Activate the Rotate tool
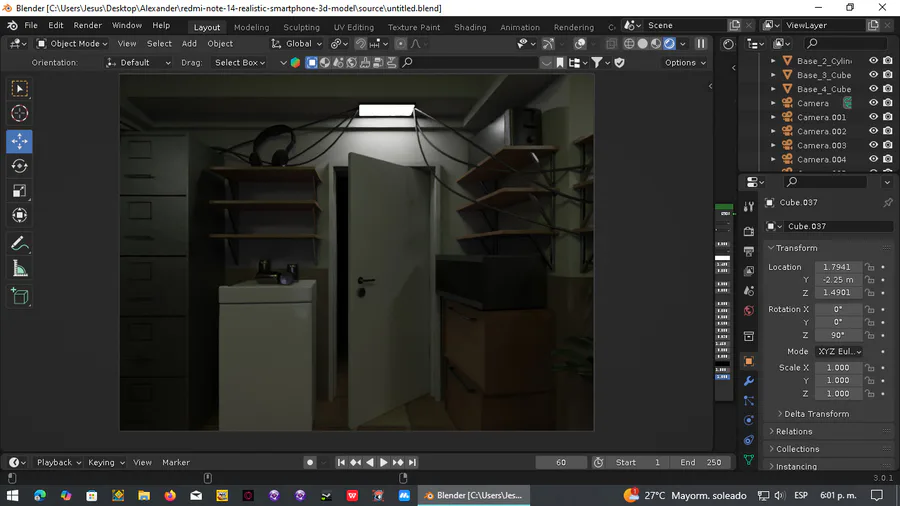This screenshot has width=900, height=506. coord(20,166)
